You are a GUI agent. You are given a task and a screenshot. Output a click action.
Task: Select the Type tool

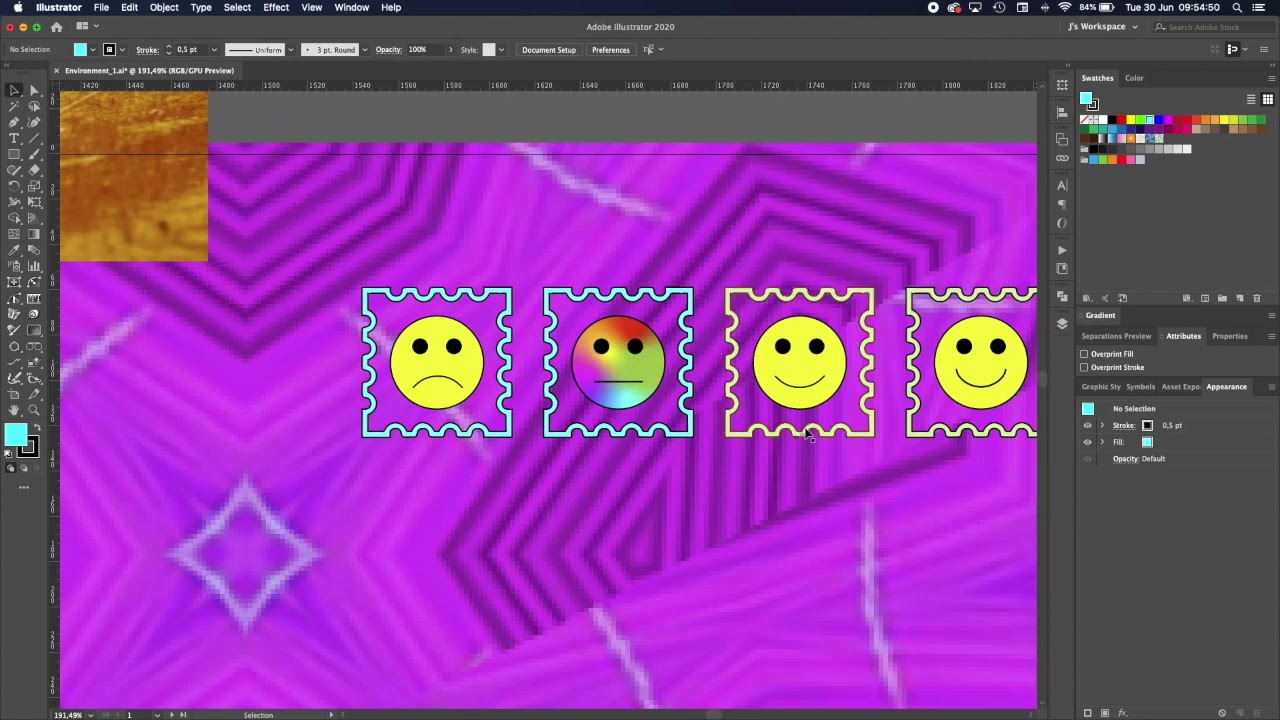pyautogui.click(x=14, y=138)
